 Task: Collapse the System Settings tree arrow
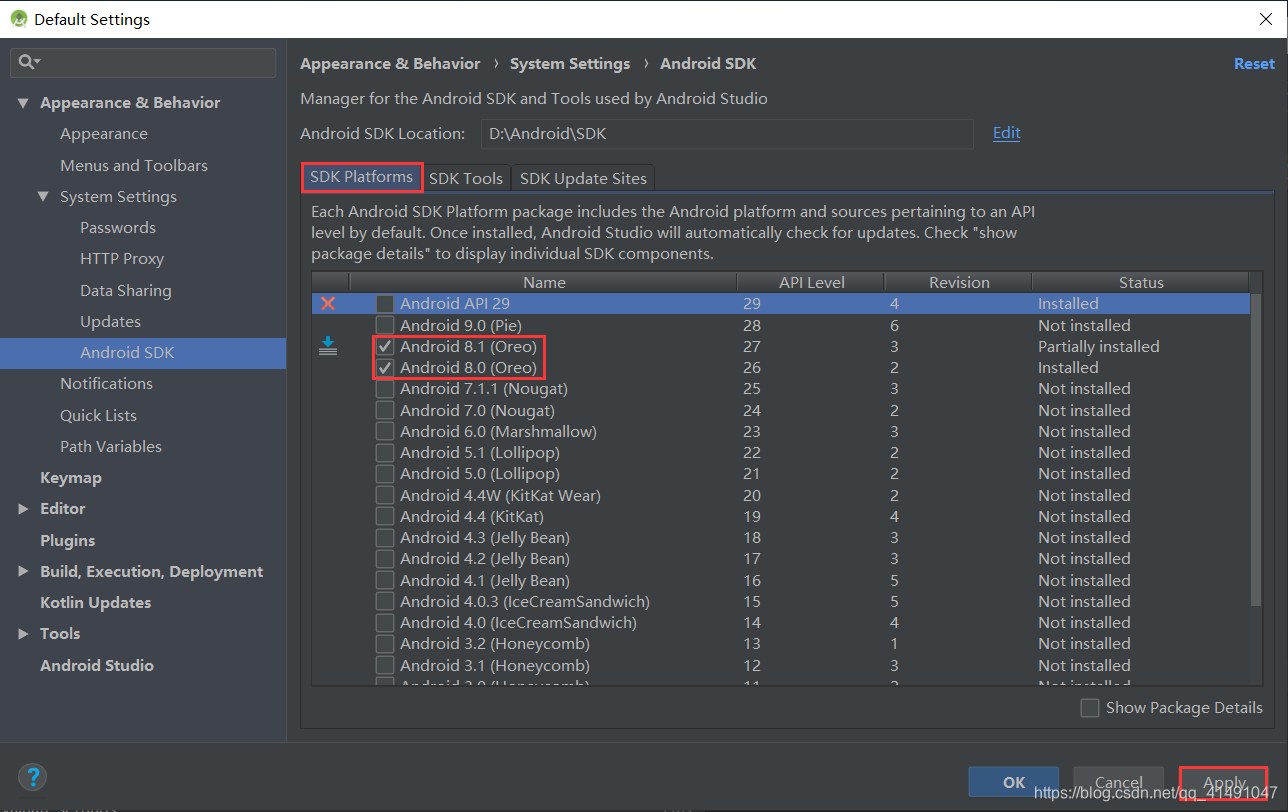(43, 196)
